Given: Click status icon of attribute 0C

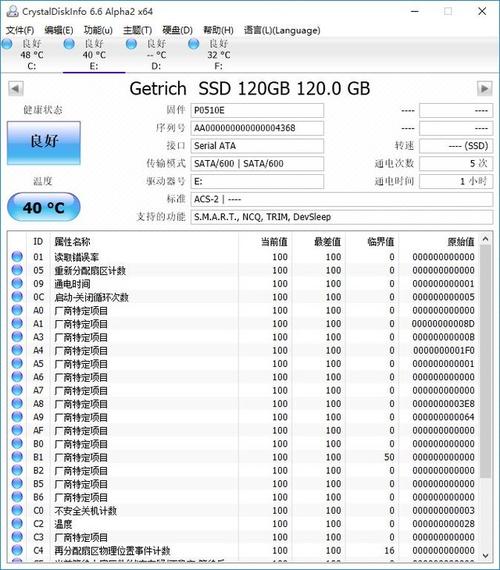Looking at the screenshot, I should (x=17, y=297).
